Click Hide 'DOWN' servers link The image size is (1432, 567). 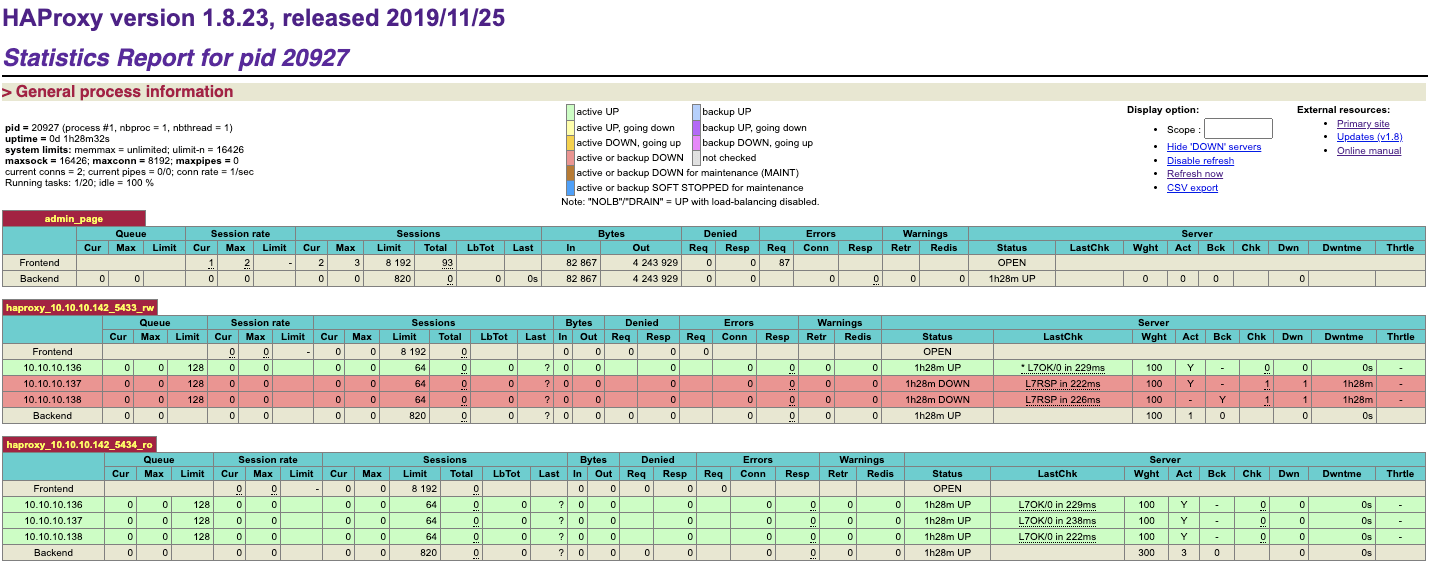pyautogui.click(x=1214, y=147)
